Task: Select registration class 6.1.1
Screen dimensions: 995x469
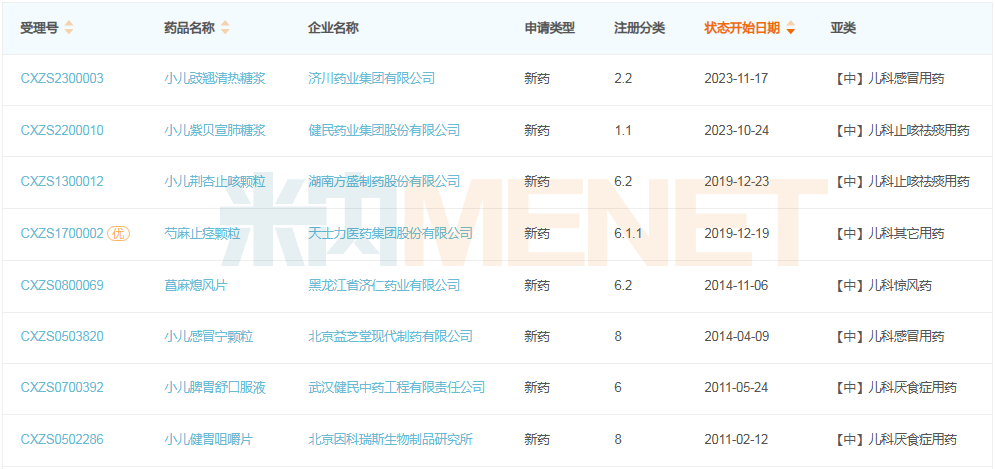Action: [628, 234]
